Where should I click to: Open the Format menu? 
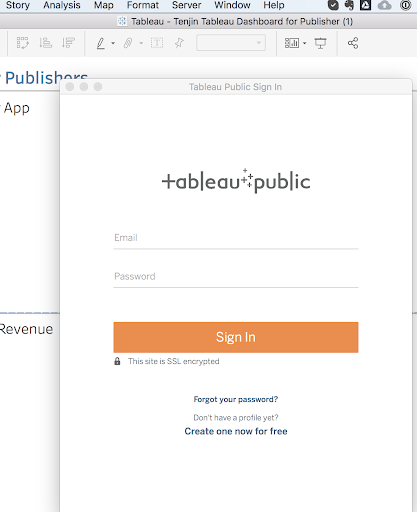point(143,5)
